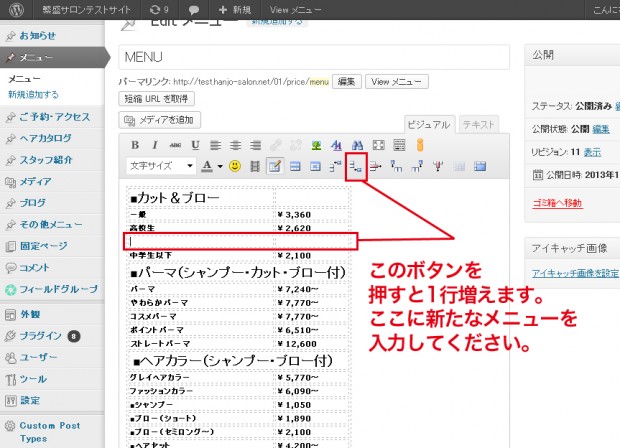This screenshot has width=620, height=448.
Task: Switch to the テキスト editor tab
Action: coord(478,124)
